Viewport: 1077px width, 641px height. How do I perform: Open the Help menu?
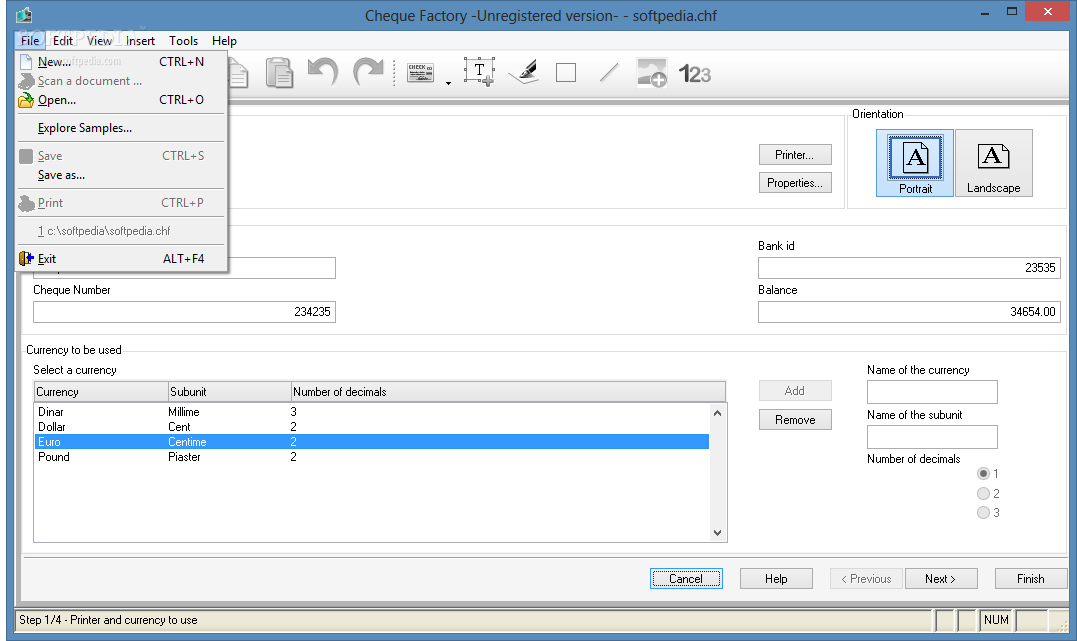click(224, 41)
